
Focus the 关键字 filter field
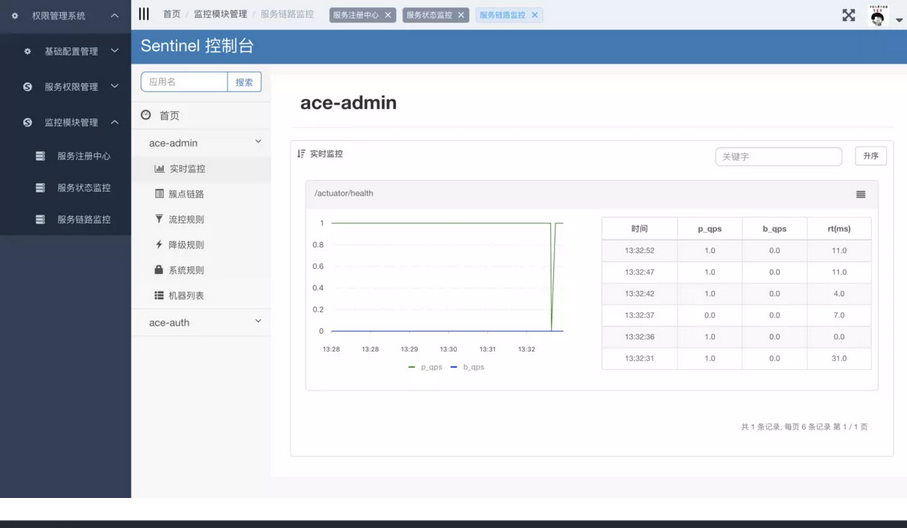click(778, 156)
